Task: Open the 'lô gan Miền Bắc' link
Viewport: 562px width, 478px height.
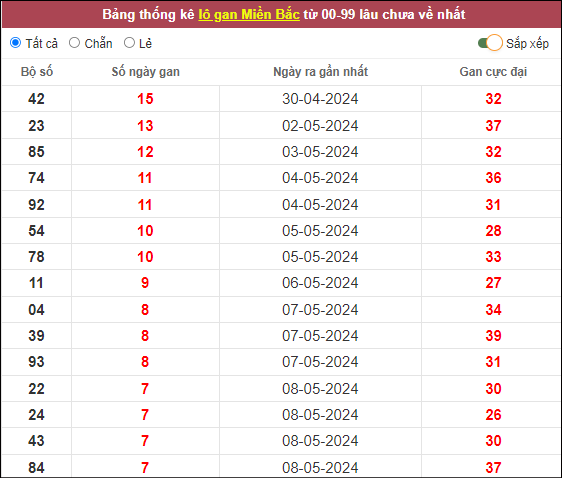Action: tap(249, 14)
